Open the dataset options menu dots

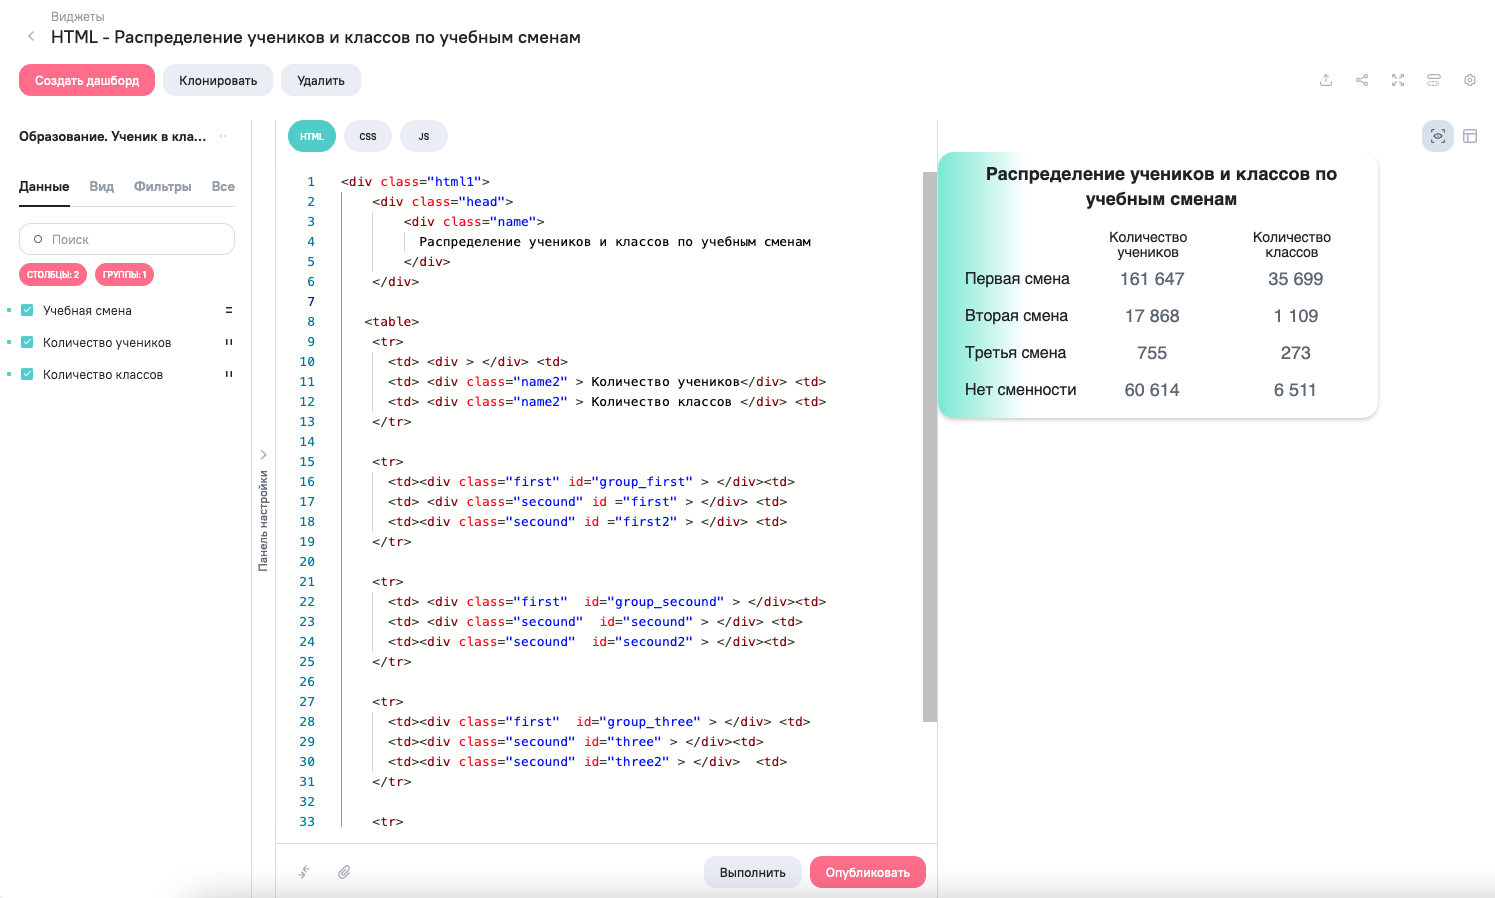223,136
